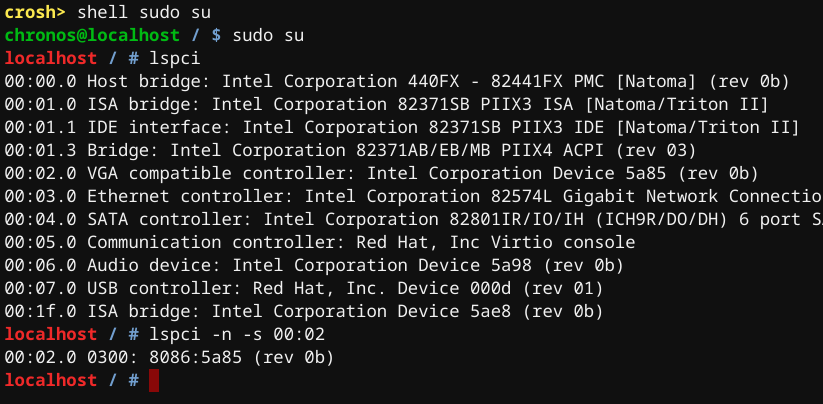
Task: Click the VGA compatible controller 5a85 line
Action: click(382, 173)
